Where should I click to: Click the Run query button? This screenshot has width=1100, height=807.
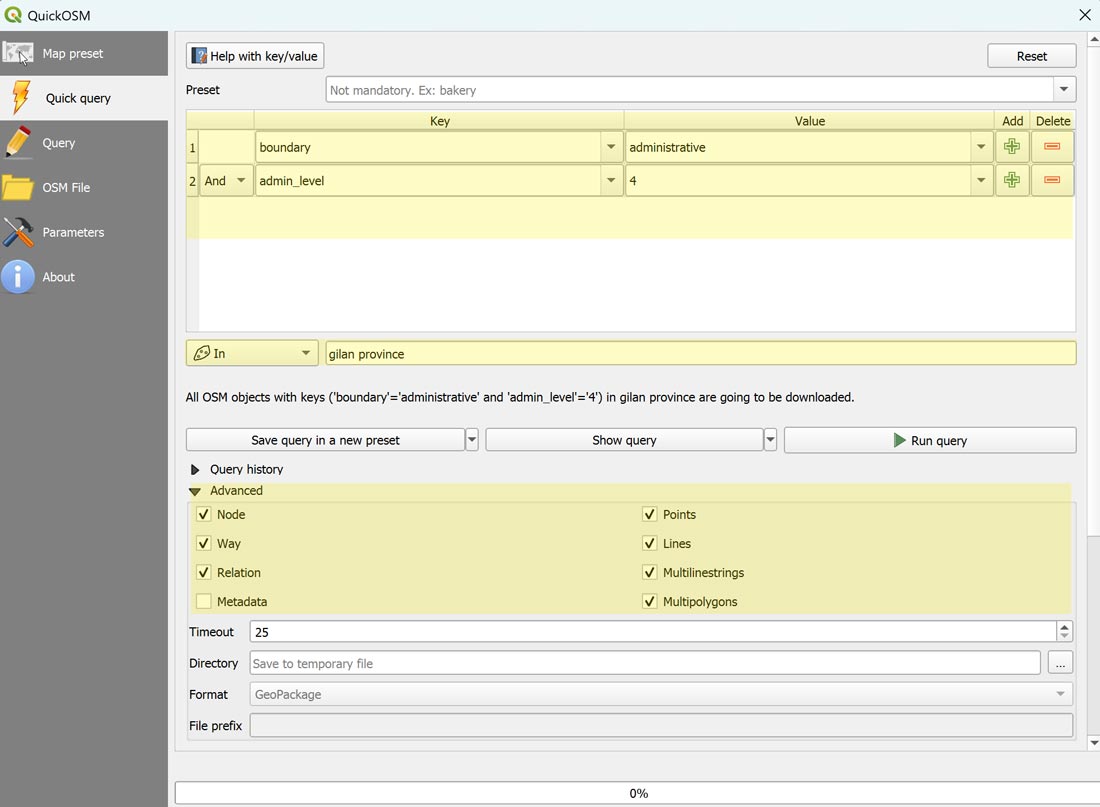pyautogui.click(x=930, y=440)
